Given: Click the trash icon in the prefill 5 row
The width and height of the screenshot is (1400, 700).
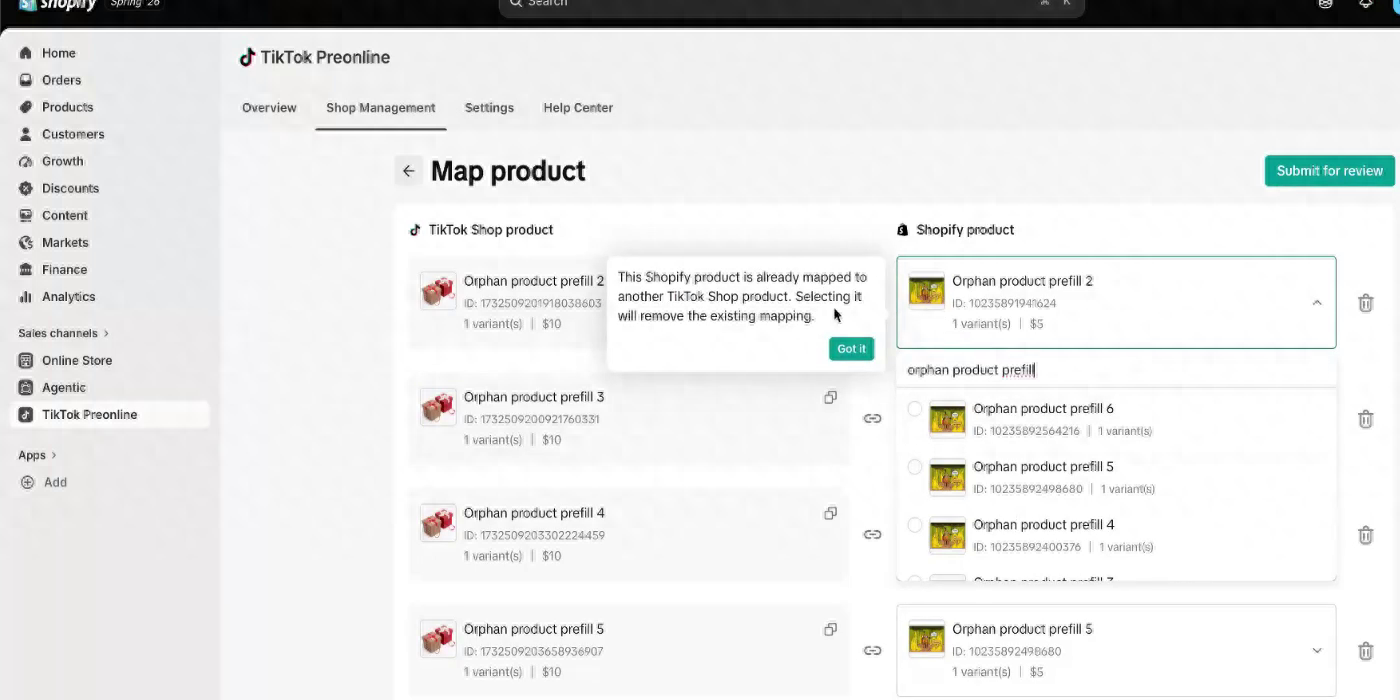Looking at the screenshot, I should (x=1365, y=651).
